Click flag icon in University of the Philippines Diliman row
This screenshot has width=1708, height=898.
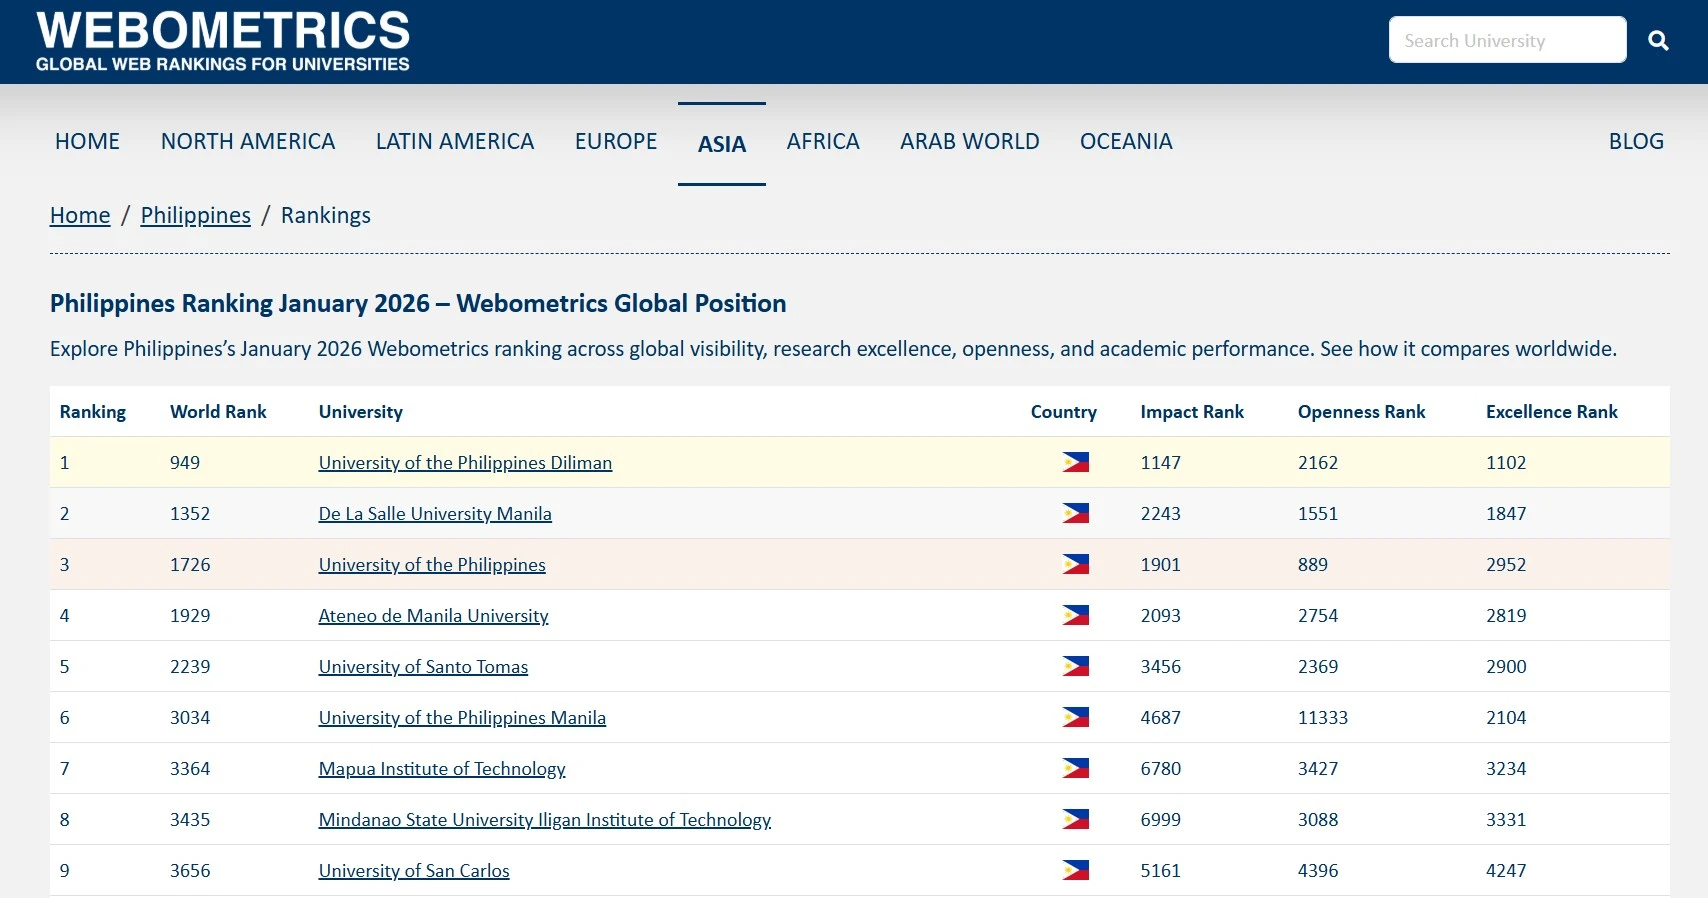(x=1076, y=462)
